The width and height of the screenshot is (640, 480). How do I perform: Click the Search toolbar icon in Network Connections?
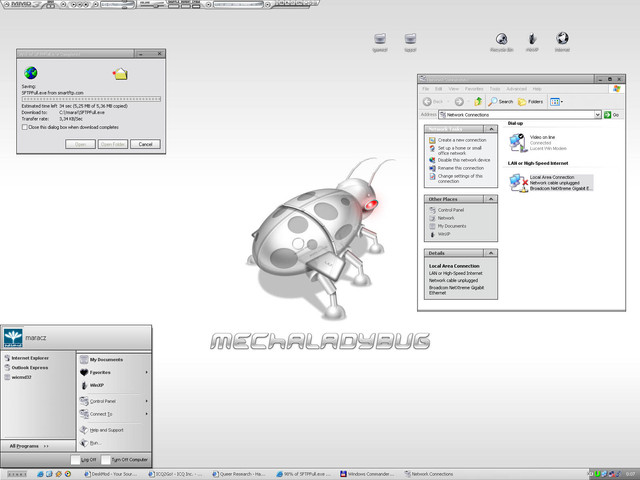point(500,101)
